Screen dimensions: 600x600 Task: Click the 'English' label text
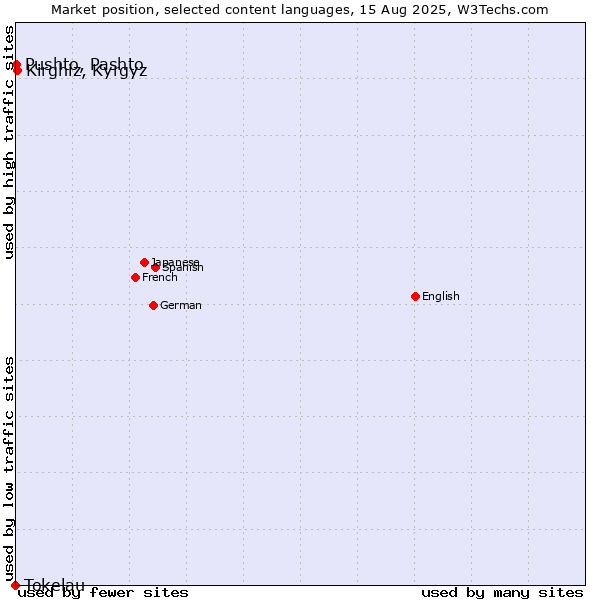[x=441, y=296]
